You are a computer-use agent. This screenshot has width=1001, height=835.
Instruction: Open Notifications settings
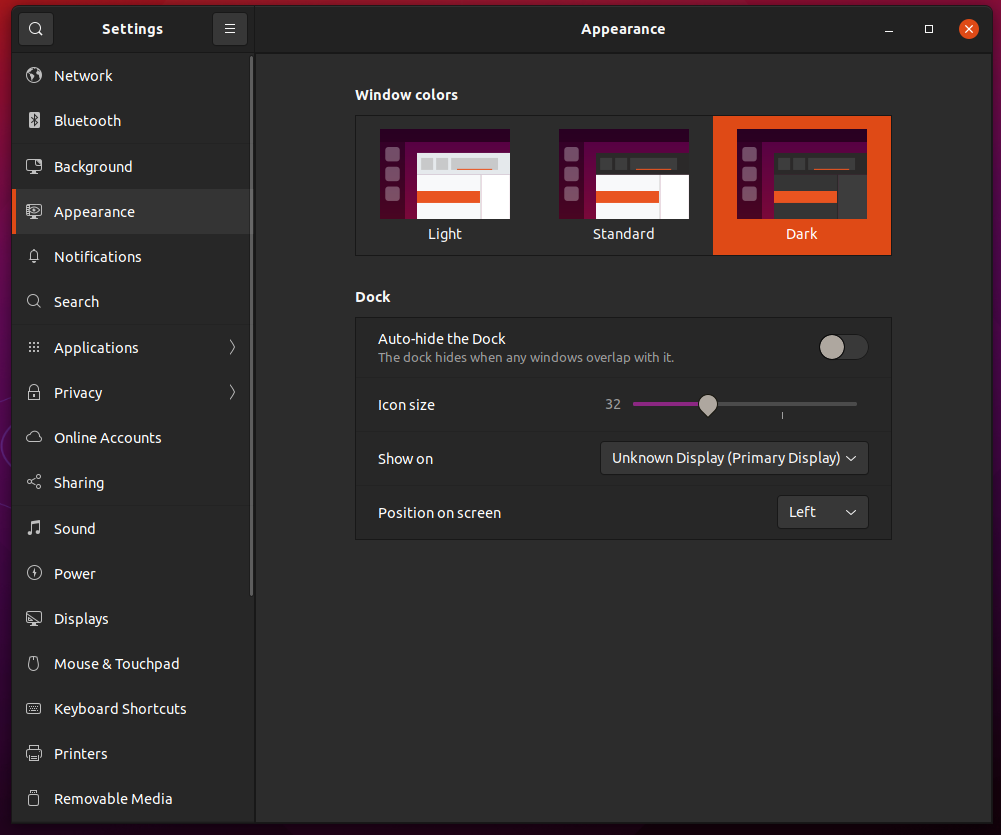point(132,257)
